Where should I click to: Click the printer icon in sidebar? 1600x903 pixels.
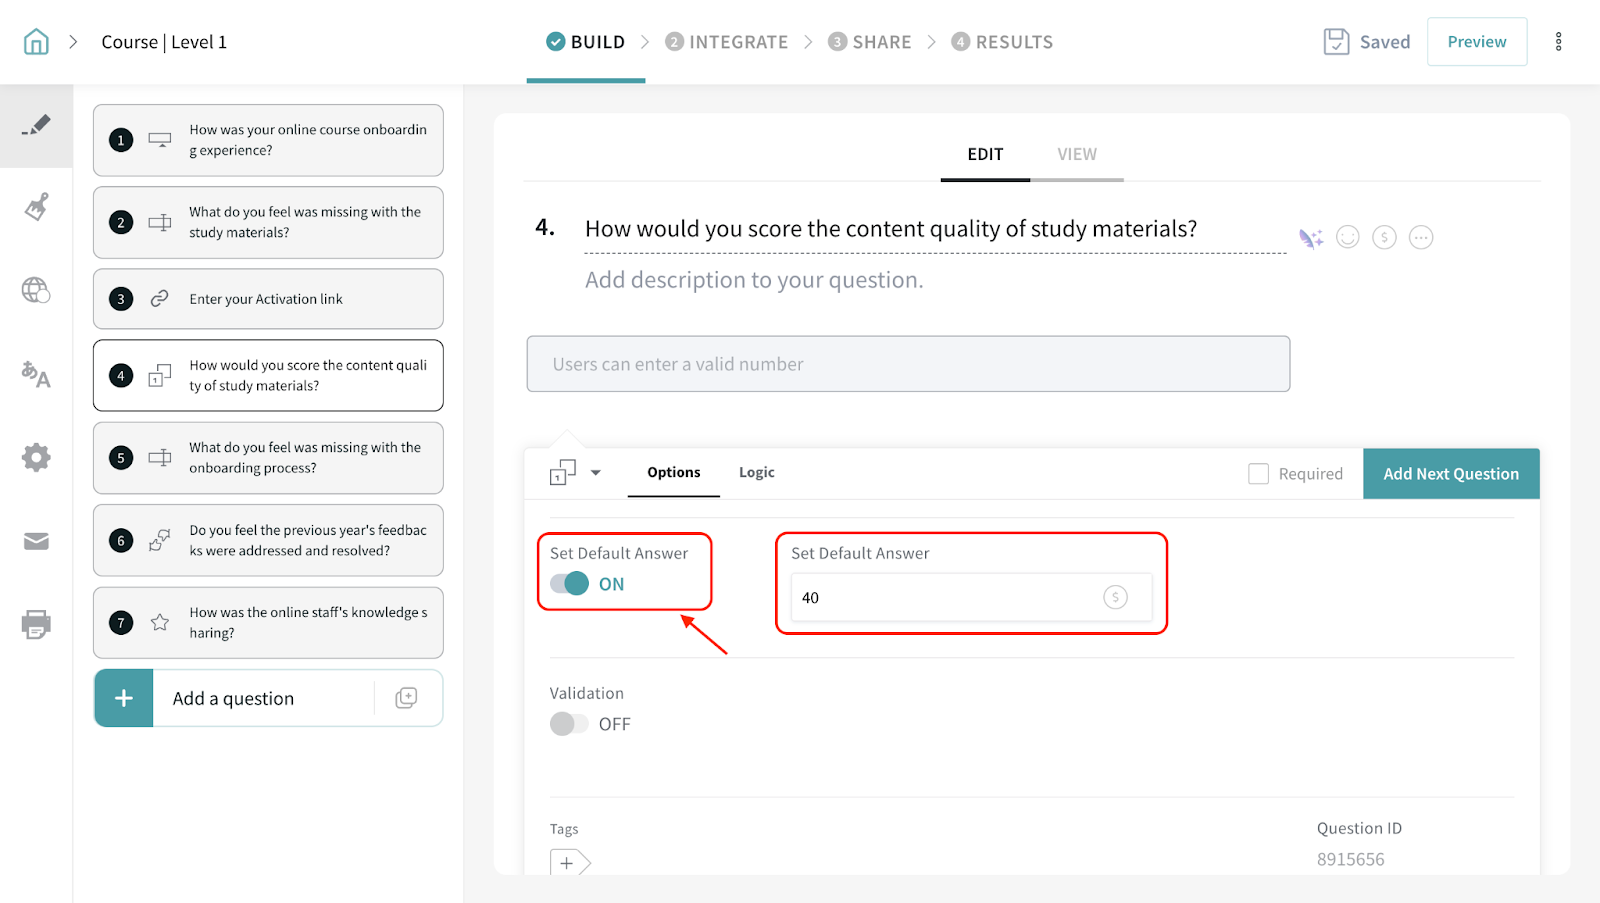click(36, 624)
